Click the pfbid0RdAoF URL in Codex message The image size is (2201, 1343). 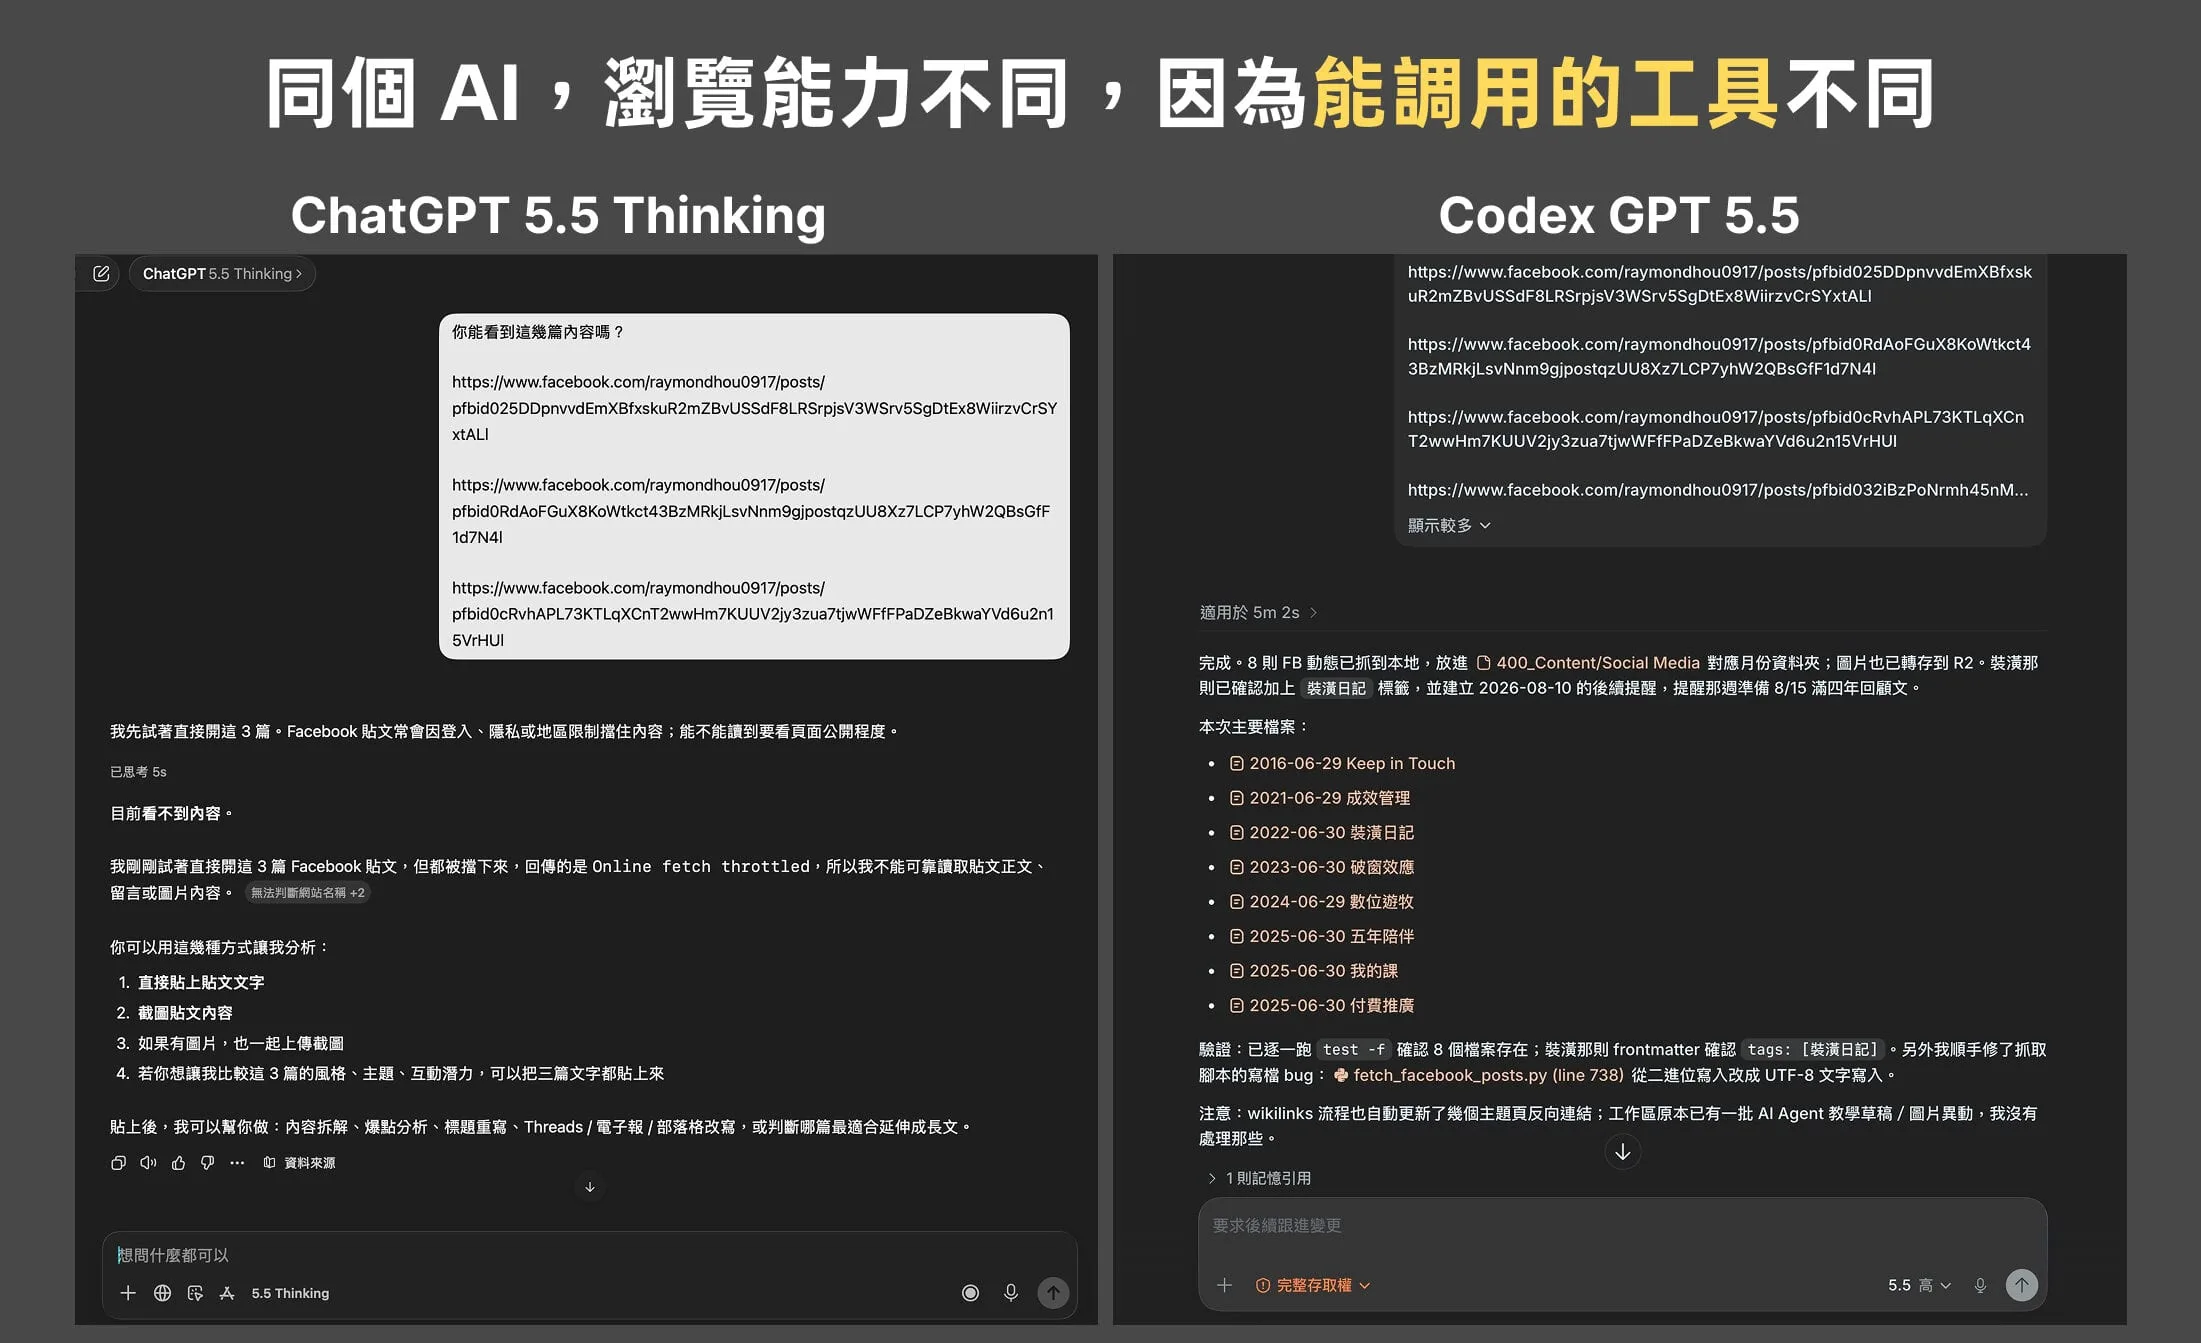(1719, 356)
